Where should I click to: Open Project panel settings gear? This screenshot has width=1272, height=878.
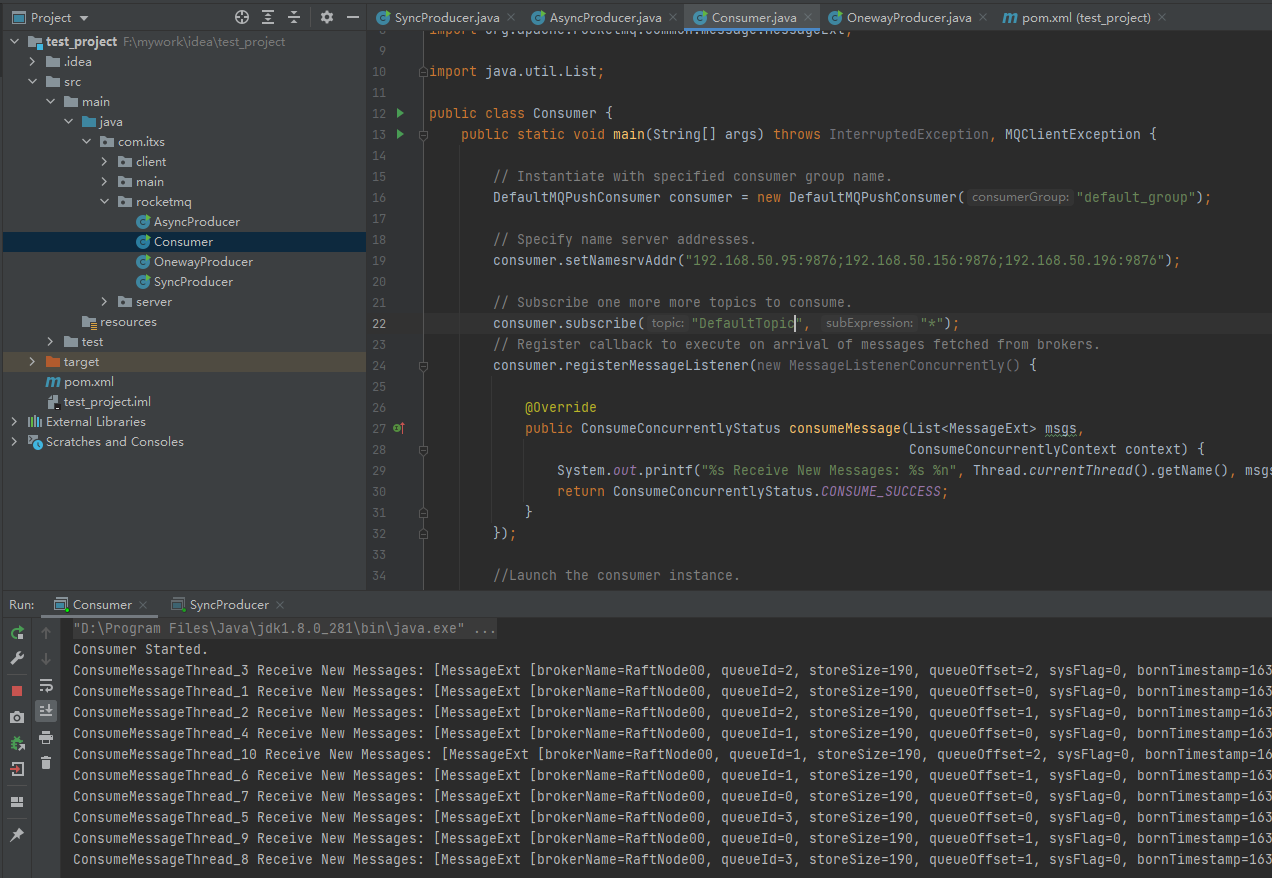click(327, 17)
